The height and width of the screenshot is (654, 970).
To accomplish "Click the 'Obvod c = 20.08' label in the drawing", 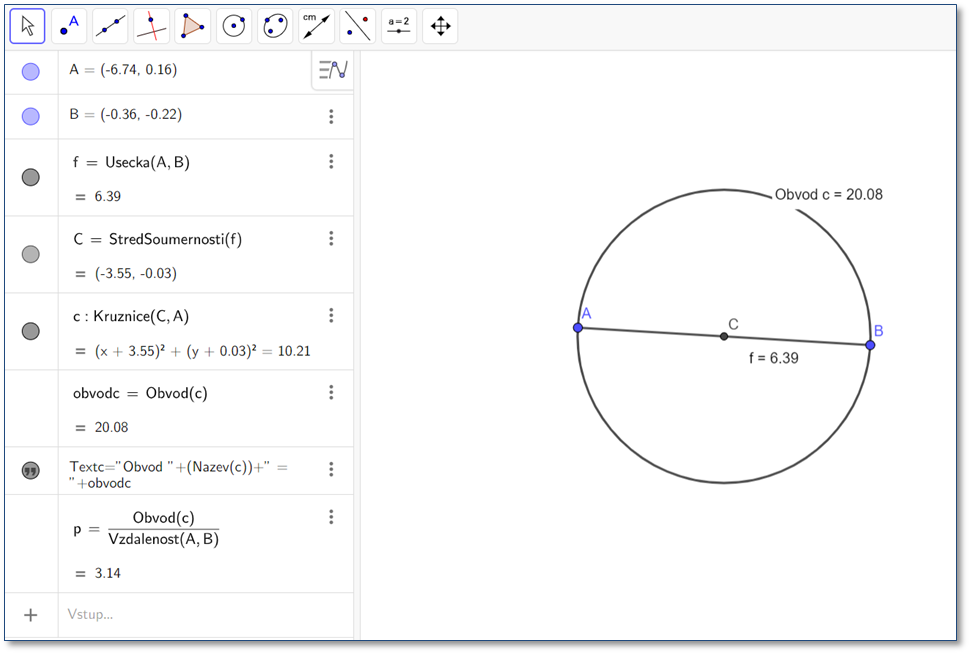I will pos(828,194).
